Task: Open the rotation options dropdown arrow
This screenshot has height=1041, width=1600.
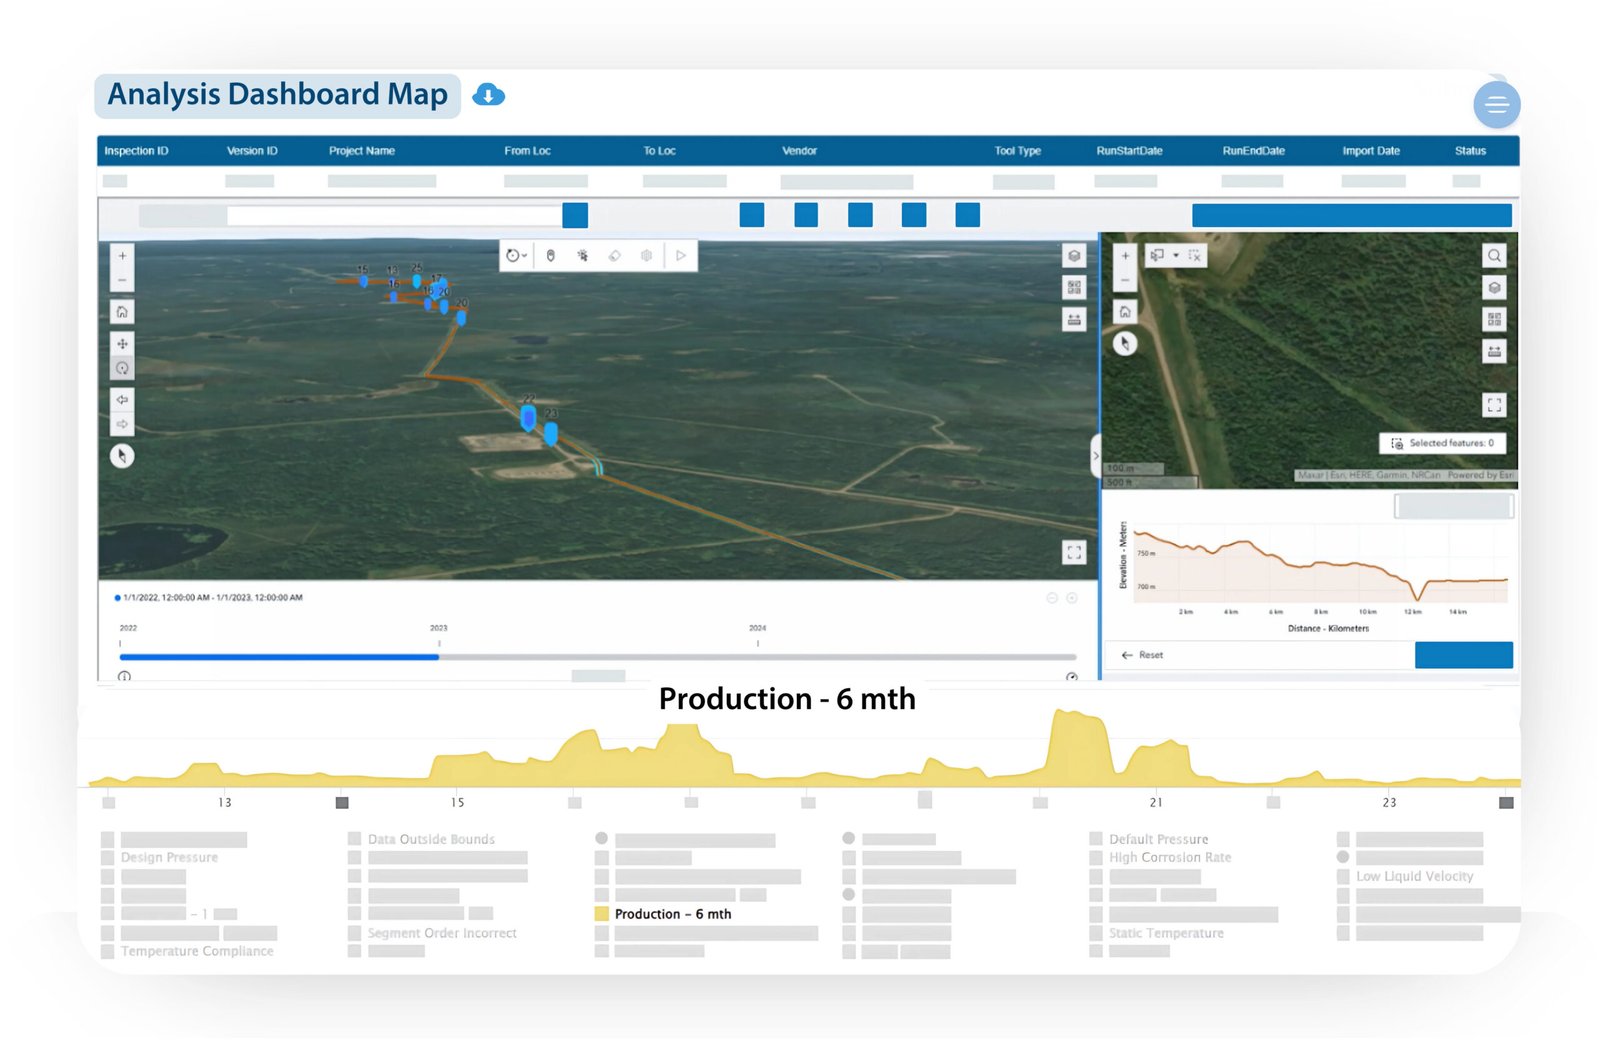Action: point(524,256)
